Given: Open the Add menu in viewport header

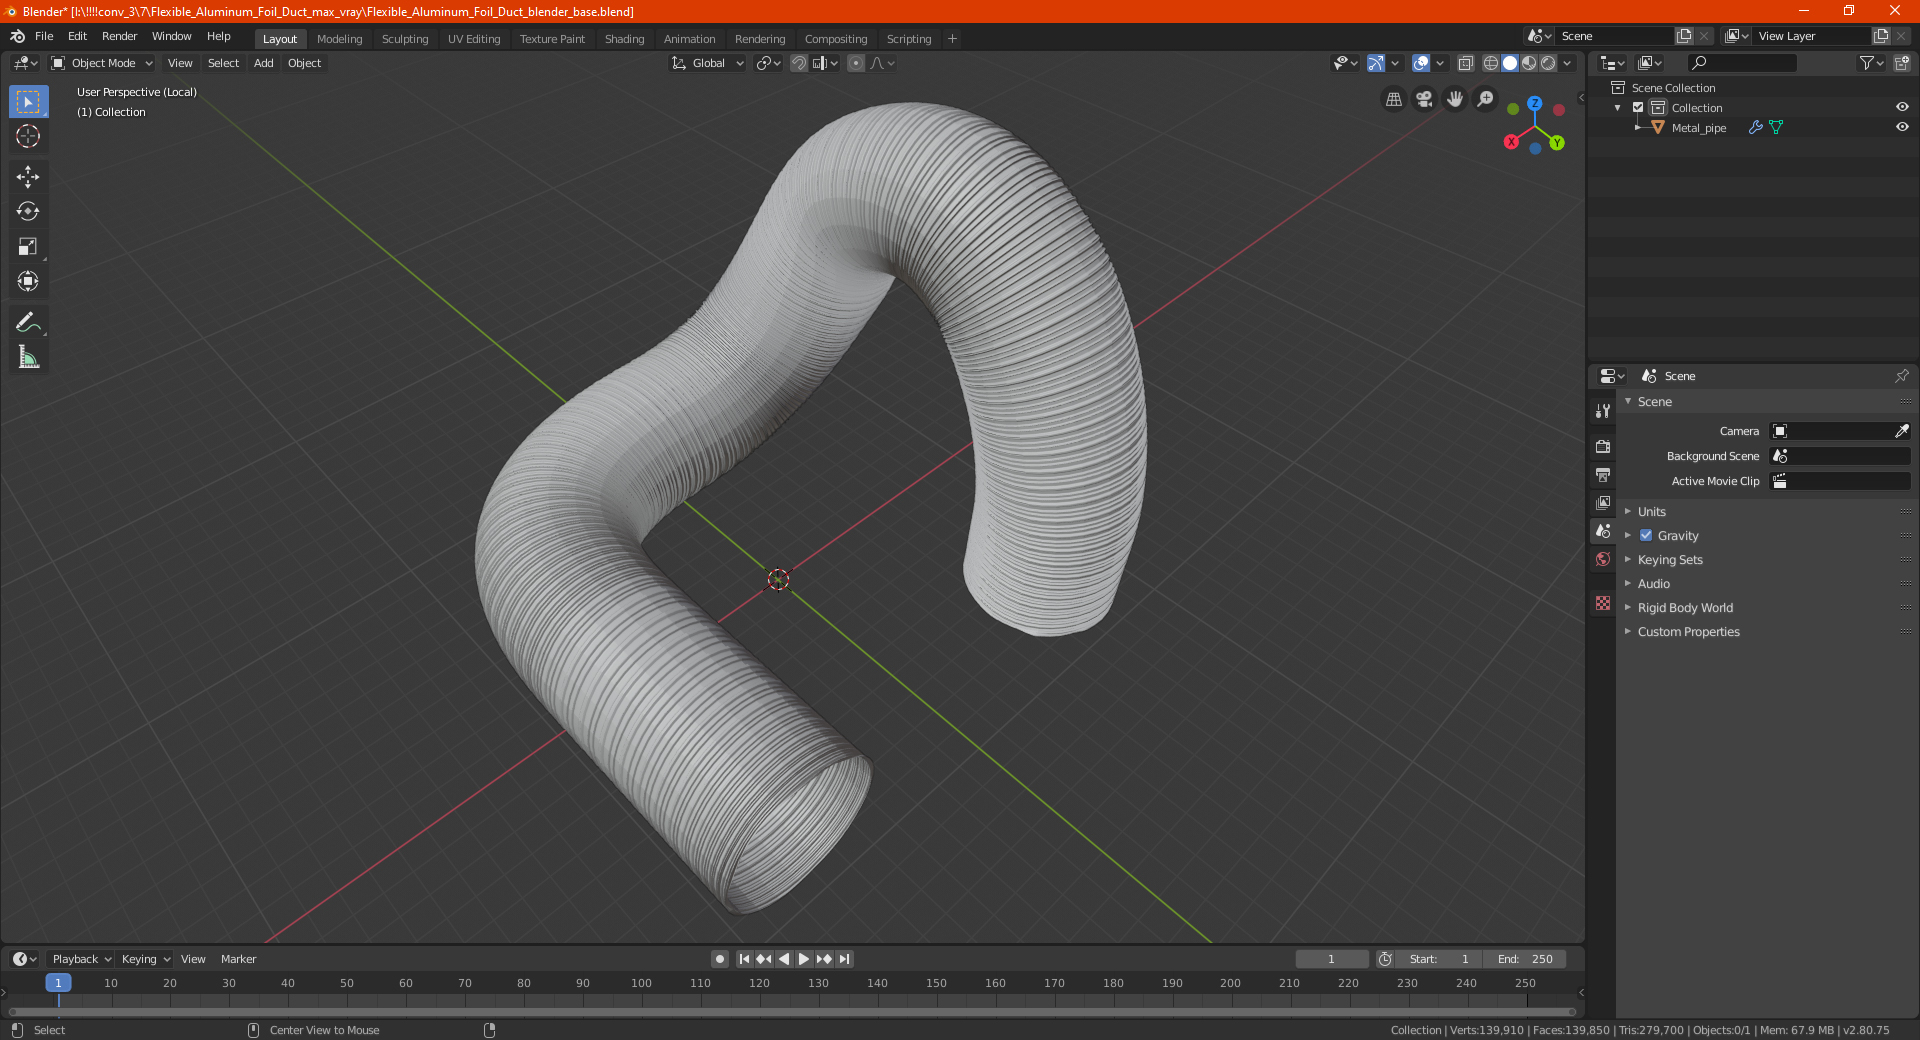Looking at the screenshot, I should tap(263, 63).
